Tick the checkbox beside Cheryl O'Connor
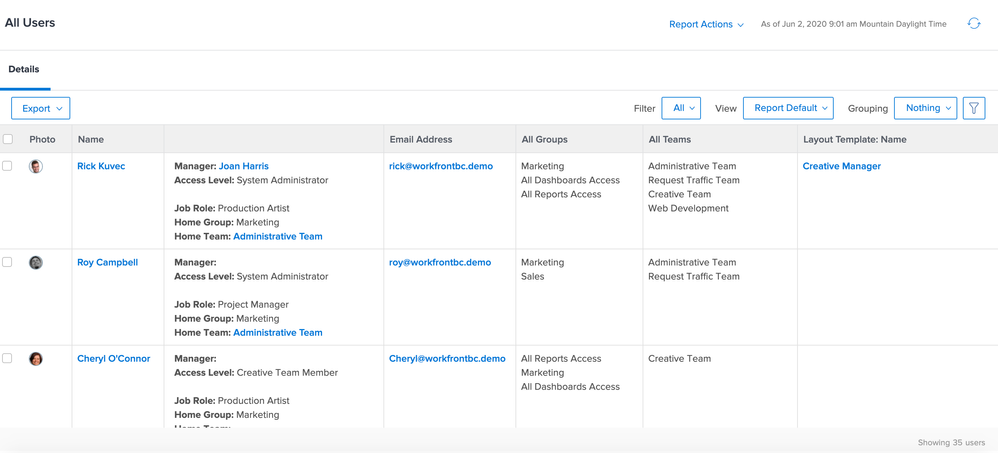The height and width of the screenshot is (453, 998). (x=8, y=358)
